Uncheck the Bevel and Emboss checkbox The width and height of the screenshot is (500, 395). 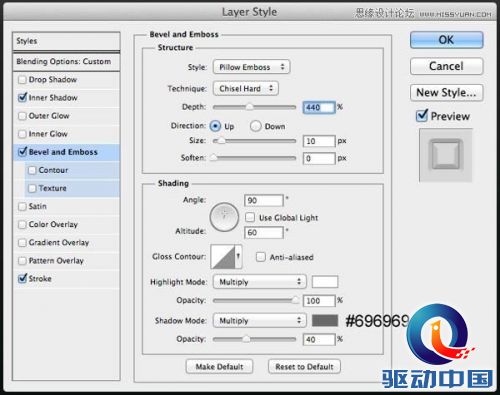pyautogui.click(x=22, y=152)
